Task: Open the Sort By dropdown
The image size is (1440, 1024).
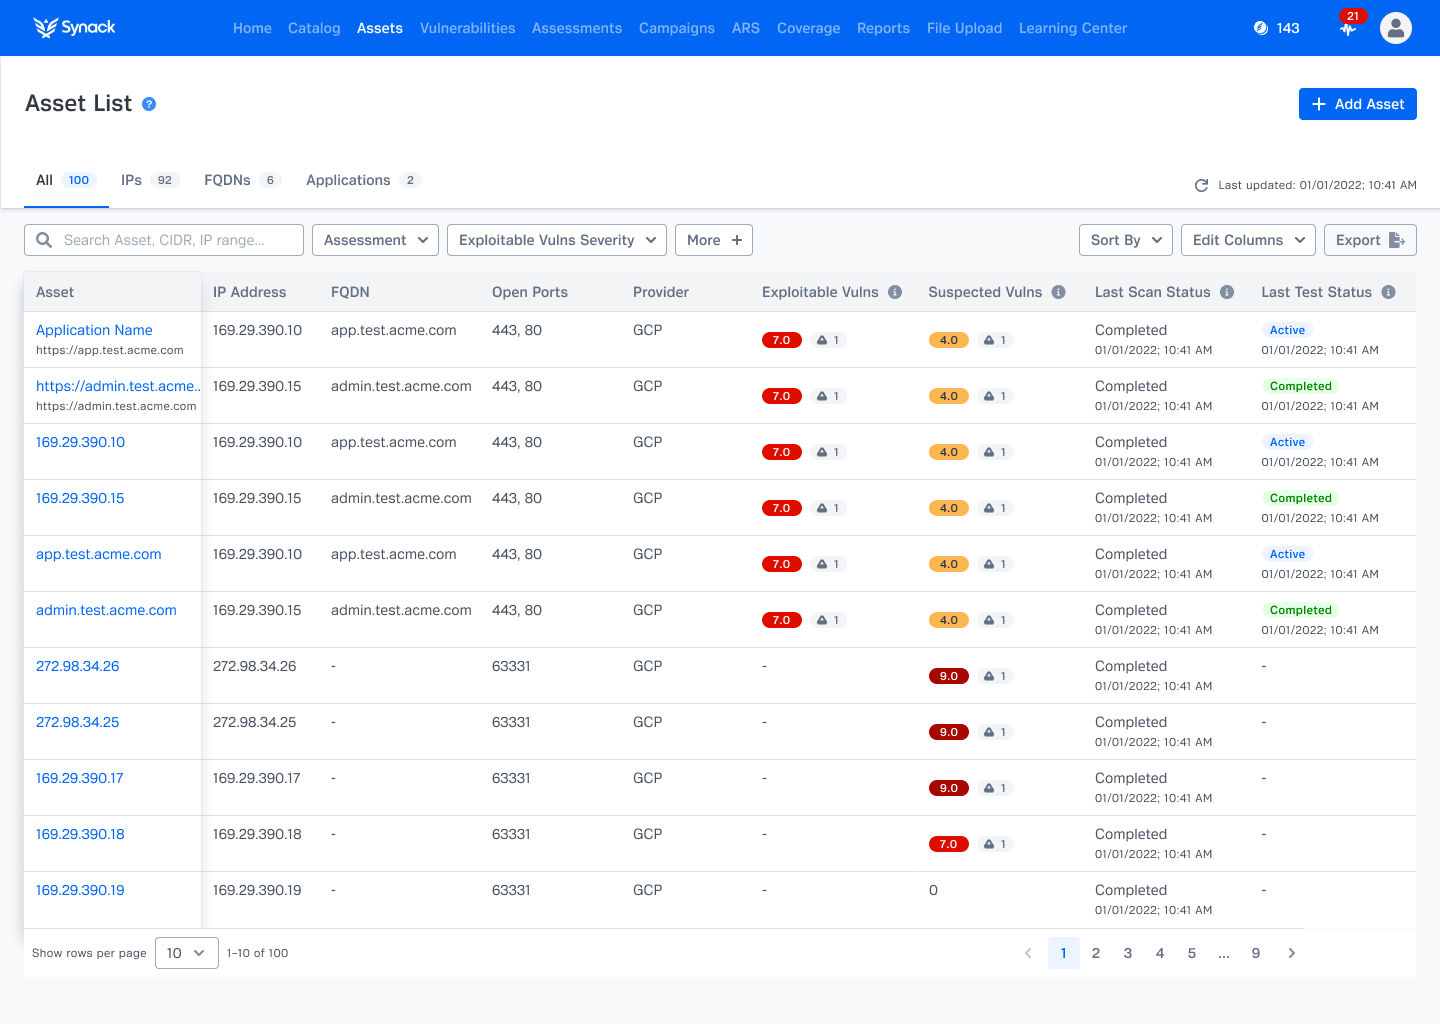Action: 1125,240
